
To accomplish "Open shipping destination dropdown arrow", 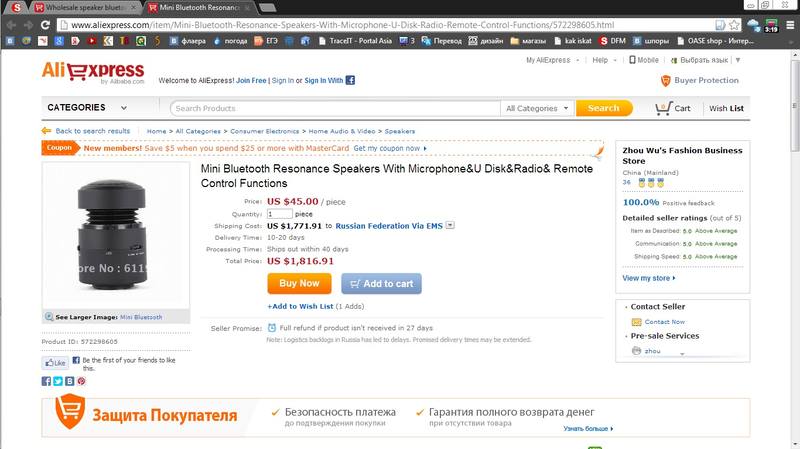I will coord(450,225).
